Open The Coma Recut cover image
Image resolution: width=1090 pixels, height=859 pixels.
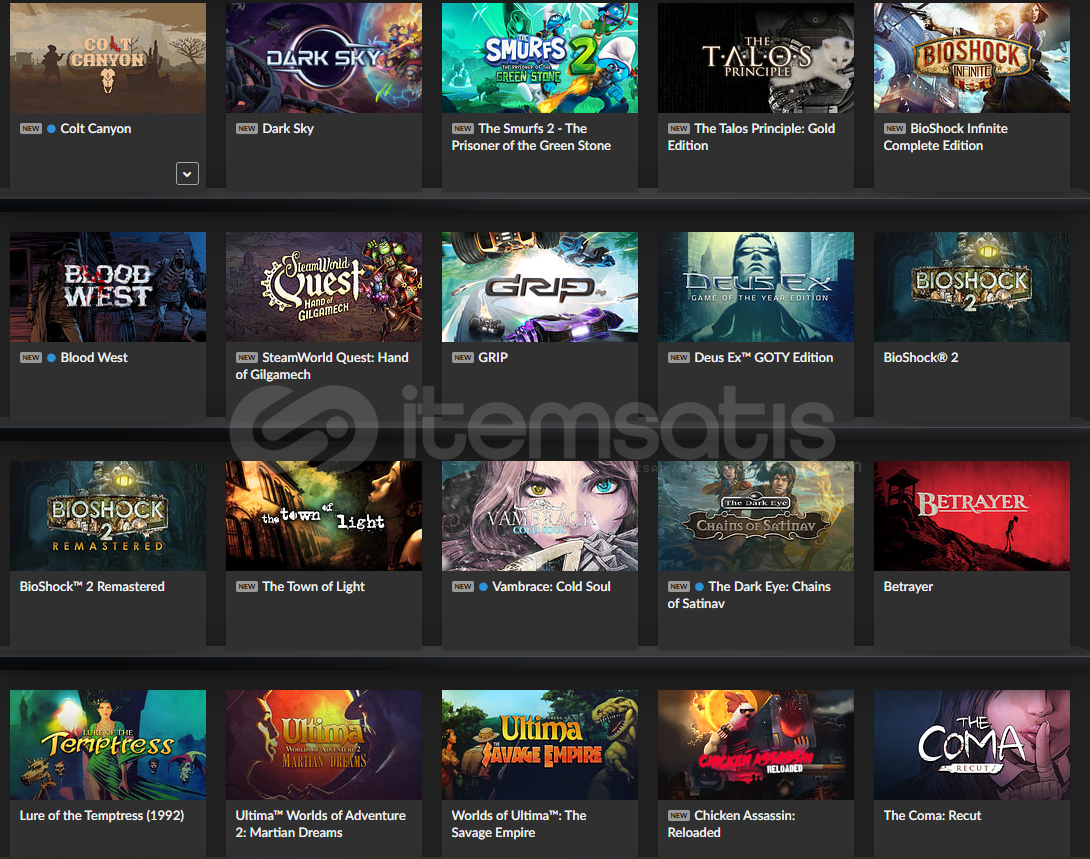972,745
